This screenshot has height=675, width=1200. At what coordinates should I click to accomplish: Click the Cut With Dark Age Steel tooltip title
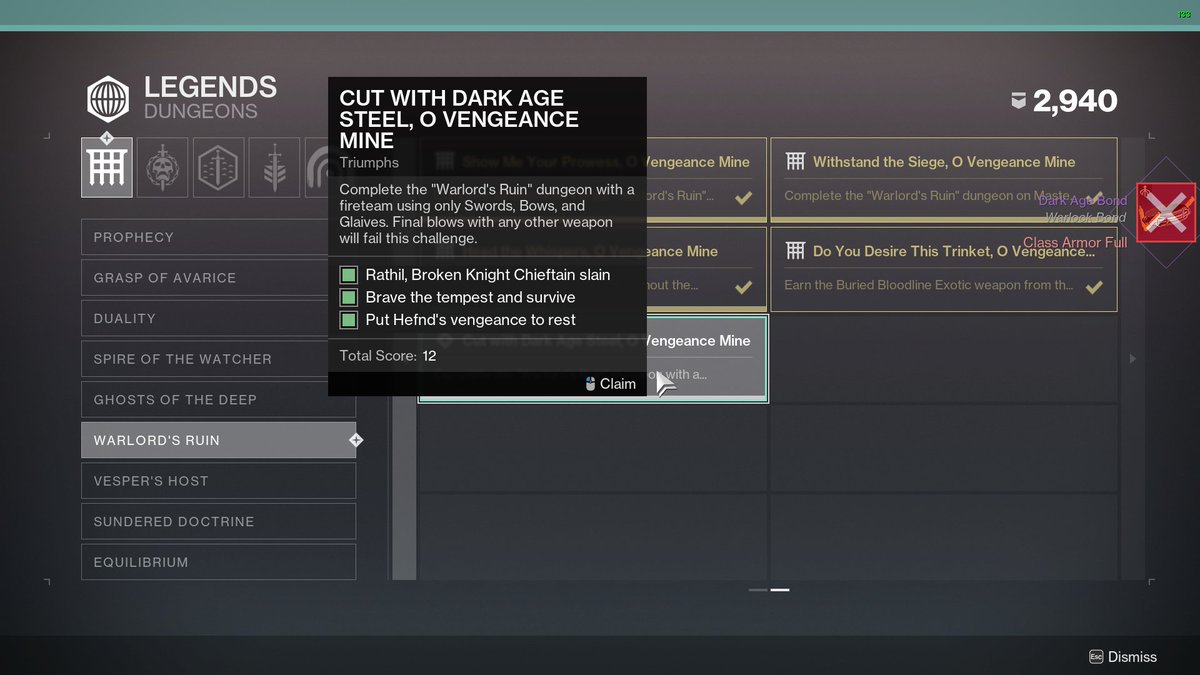point(459,119)
